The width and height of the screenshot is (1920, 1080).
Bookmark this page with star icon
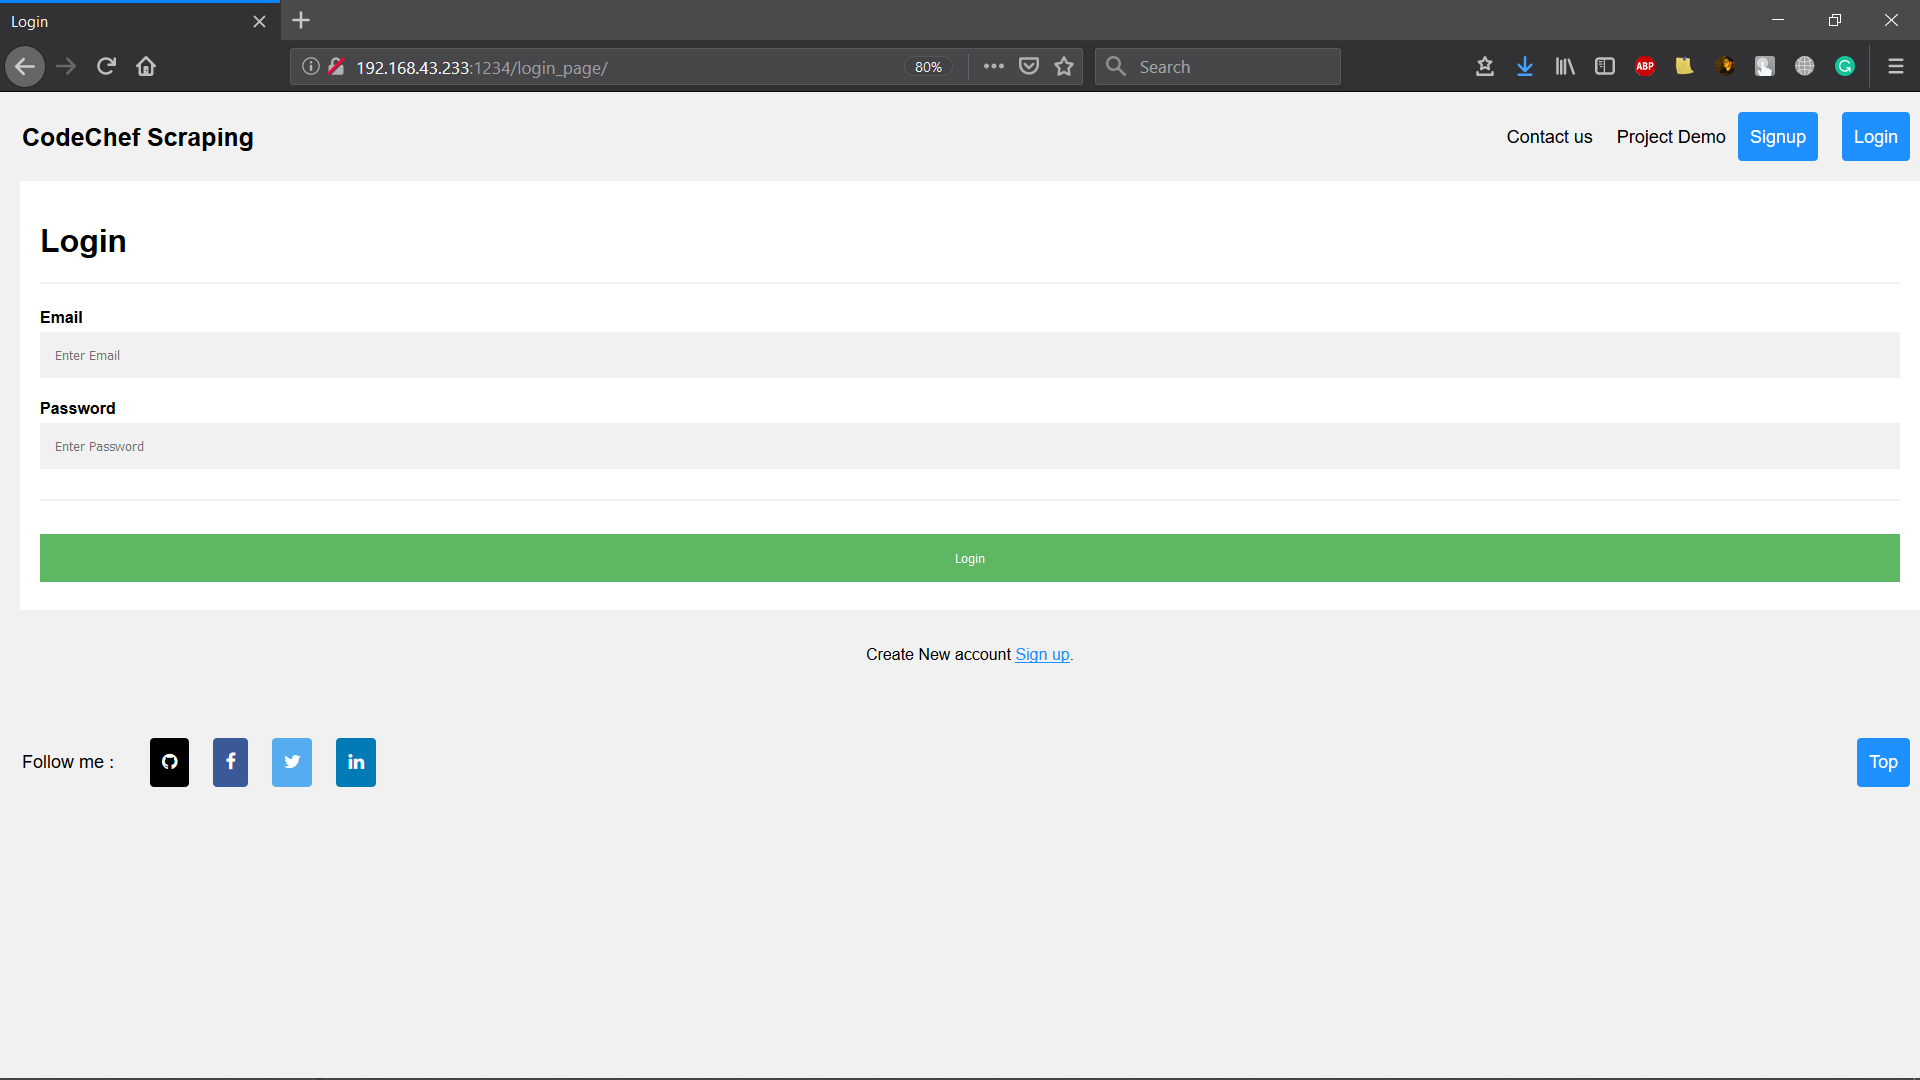tap(1064, 66)
